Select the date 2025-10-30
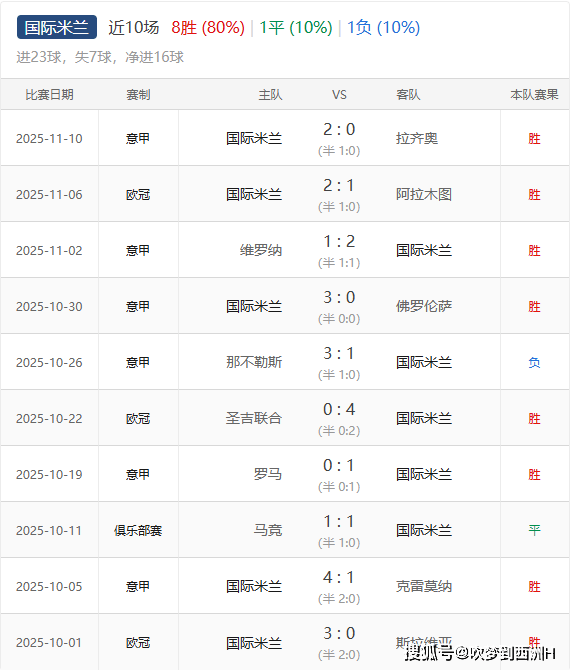 (49, 307)
